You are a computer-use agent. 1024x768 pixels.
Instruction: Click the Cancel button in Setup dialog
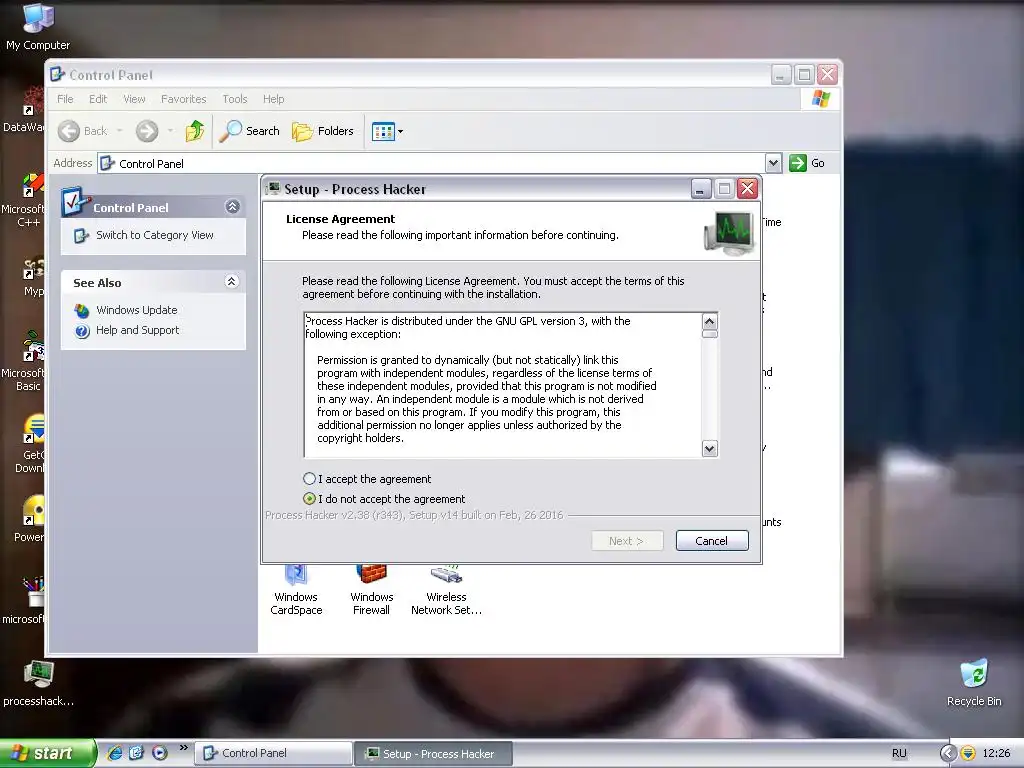712,541
